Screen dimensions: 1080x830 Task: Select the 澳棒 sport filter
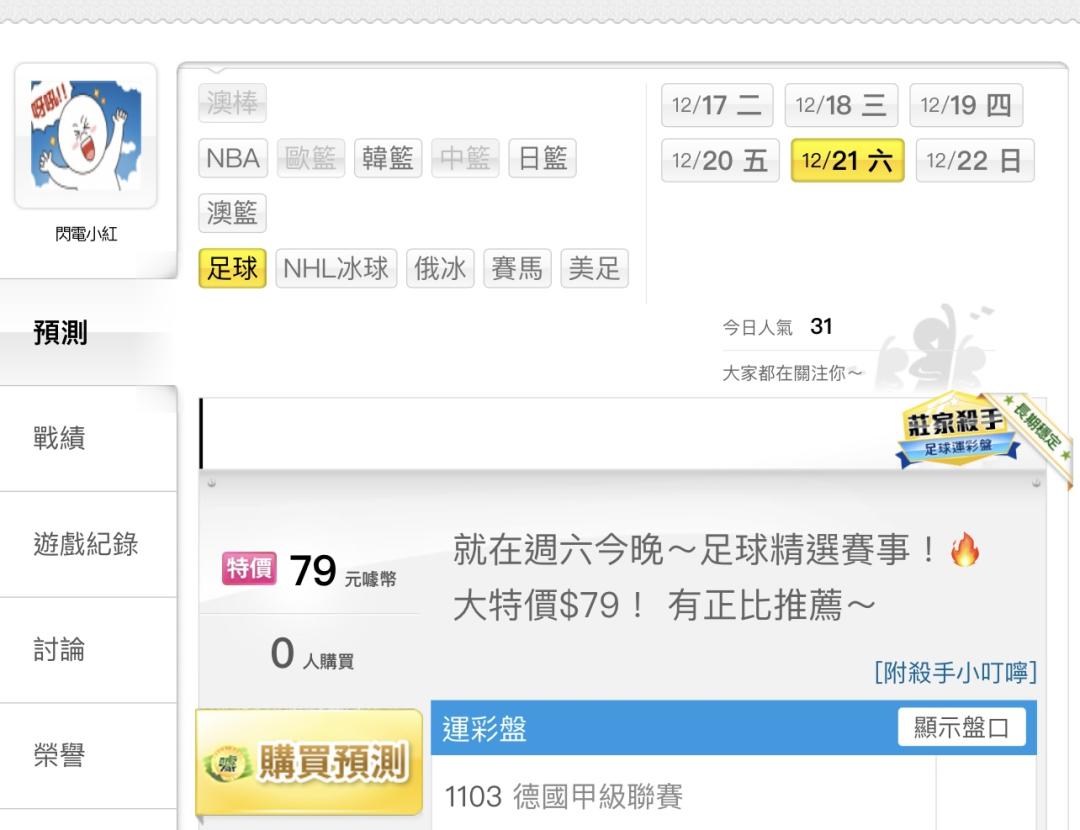[232, 103]
